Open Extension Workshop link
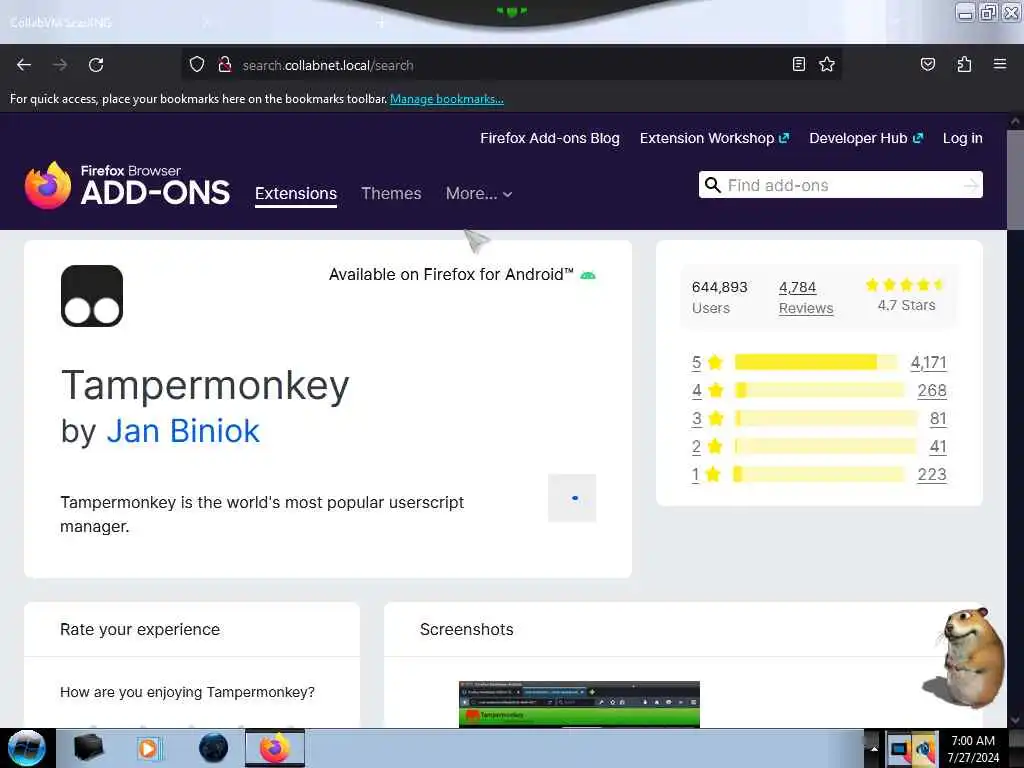The image size is (1024, 768). tap(714, 138)
